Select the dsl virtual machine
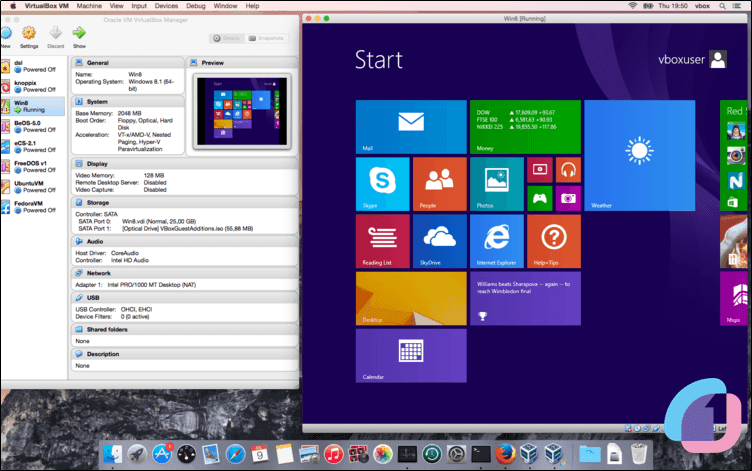This screenshot has height=471, width=752. 33,66
